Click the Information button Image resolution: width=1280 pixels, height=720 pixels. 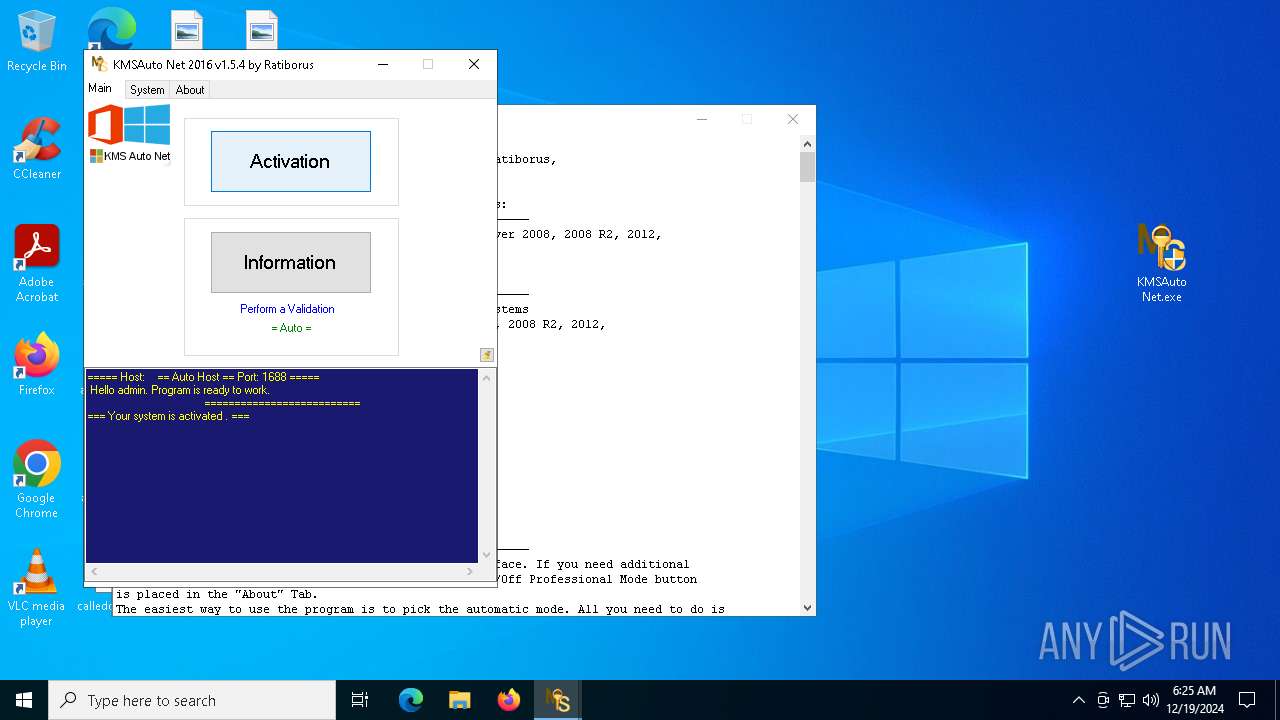click(x=290, y=262)
